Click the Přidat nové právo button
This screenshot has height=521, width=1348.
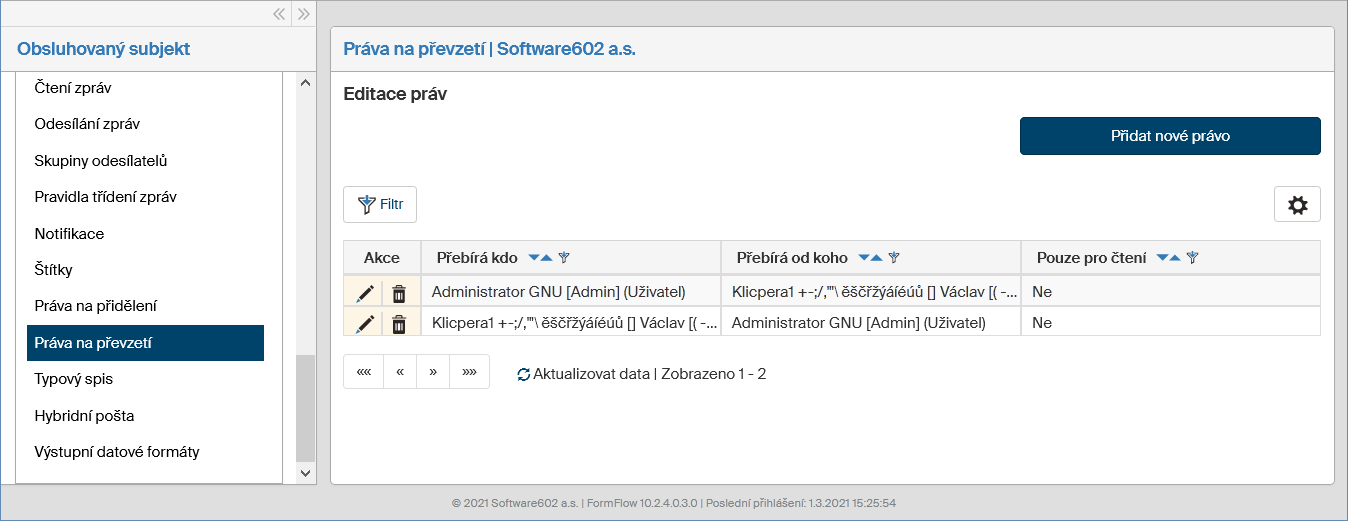pyautogui.click(x=1170, y=136)
